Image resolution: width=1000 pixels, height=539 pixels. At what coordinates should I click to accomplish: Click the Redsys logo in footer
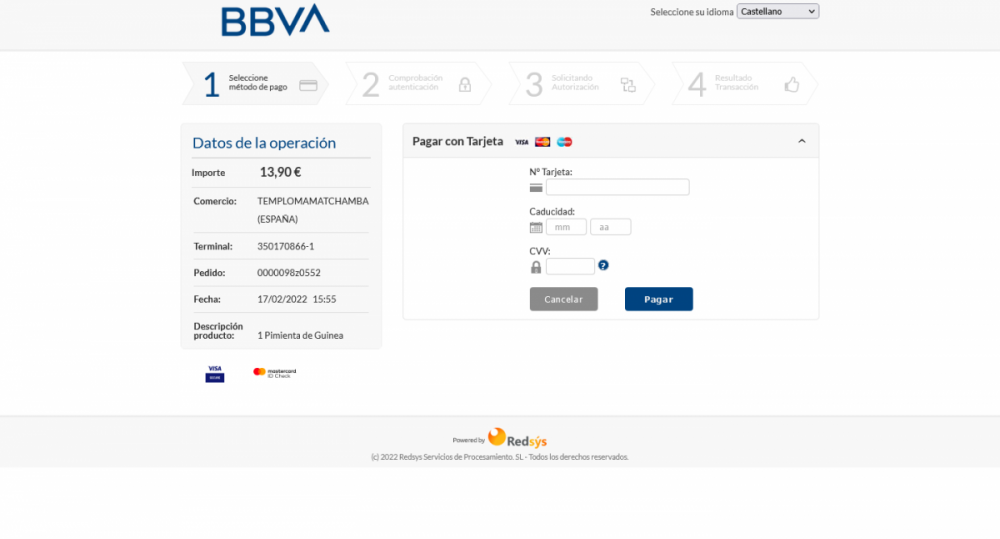tap(517, 438)
